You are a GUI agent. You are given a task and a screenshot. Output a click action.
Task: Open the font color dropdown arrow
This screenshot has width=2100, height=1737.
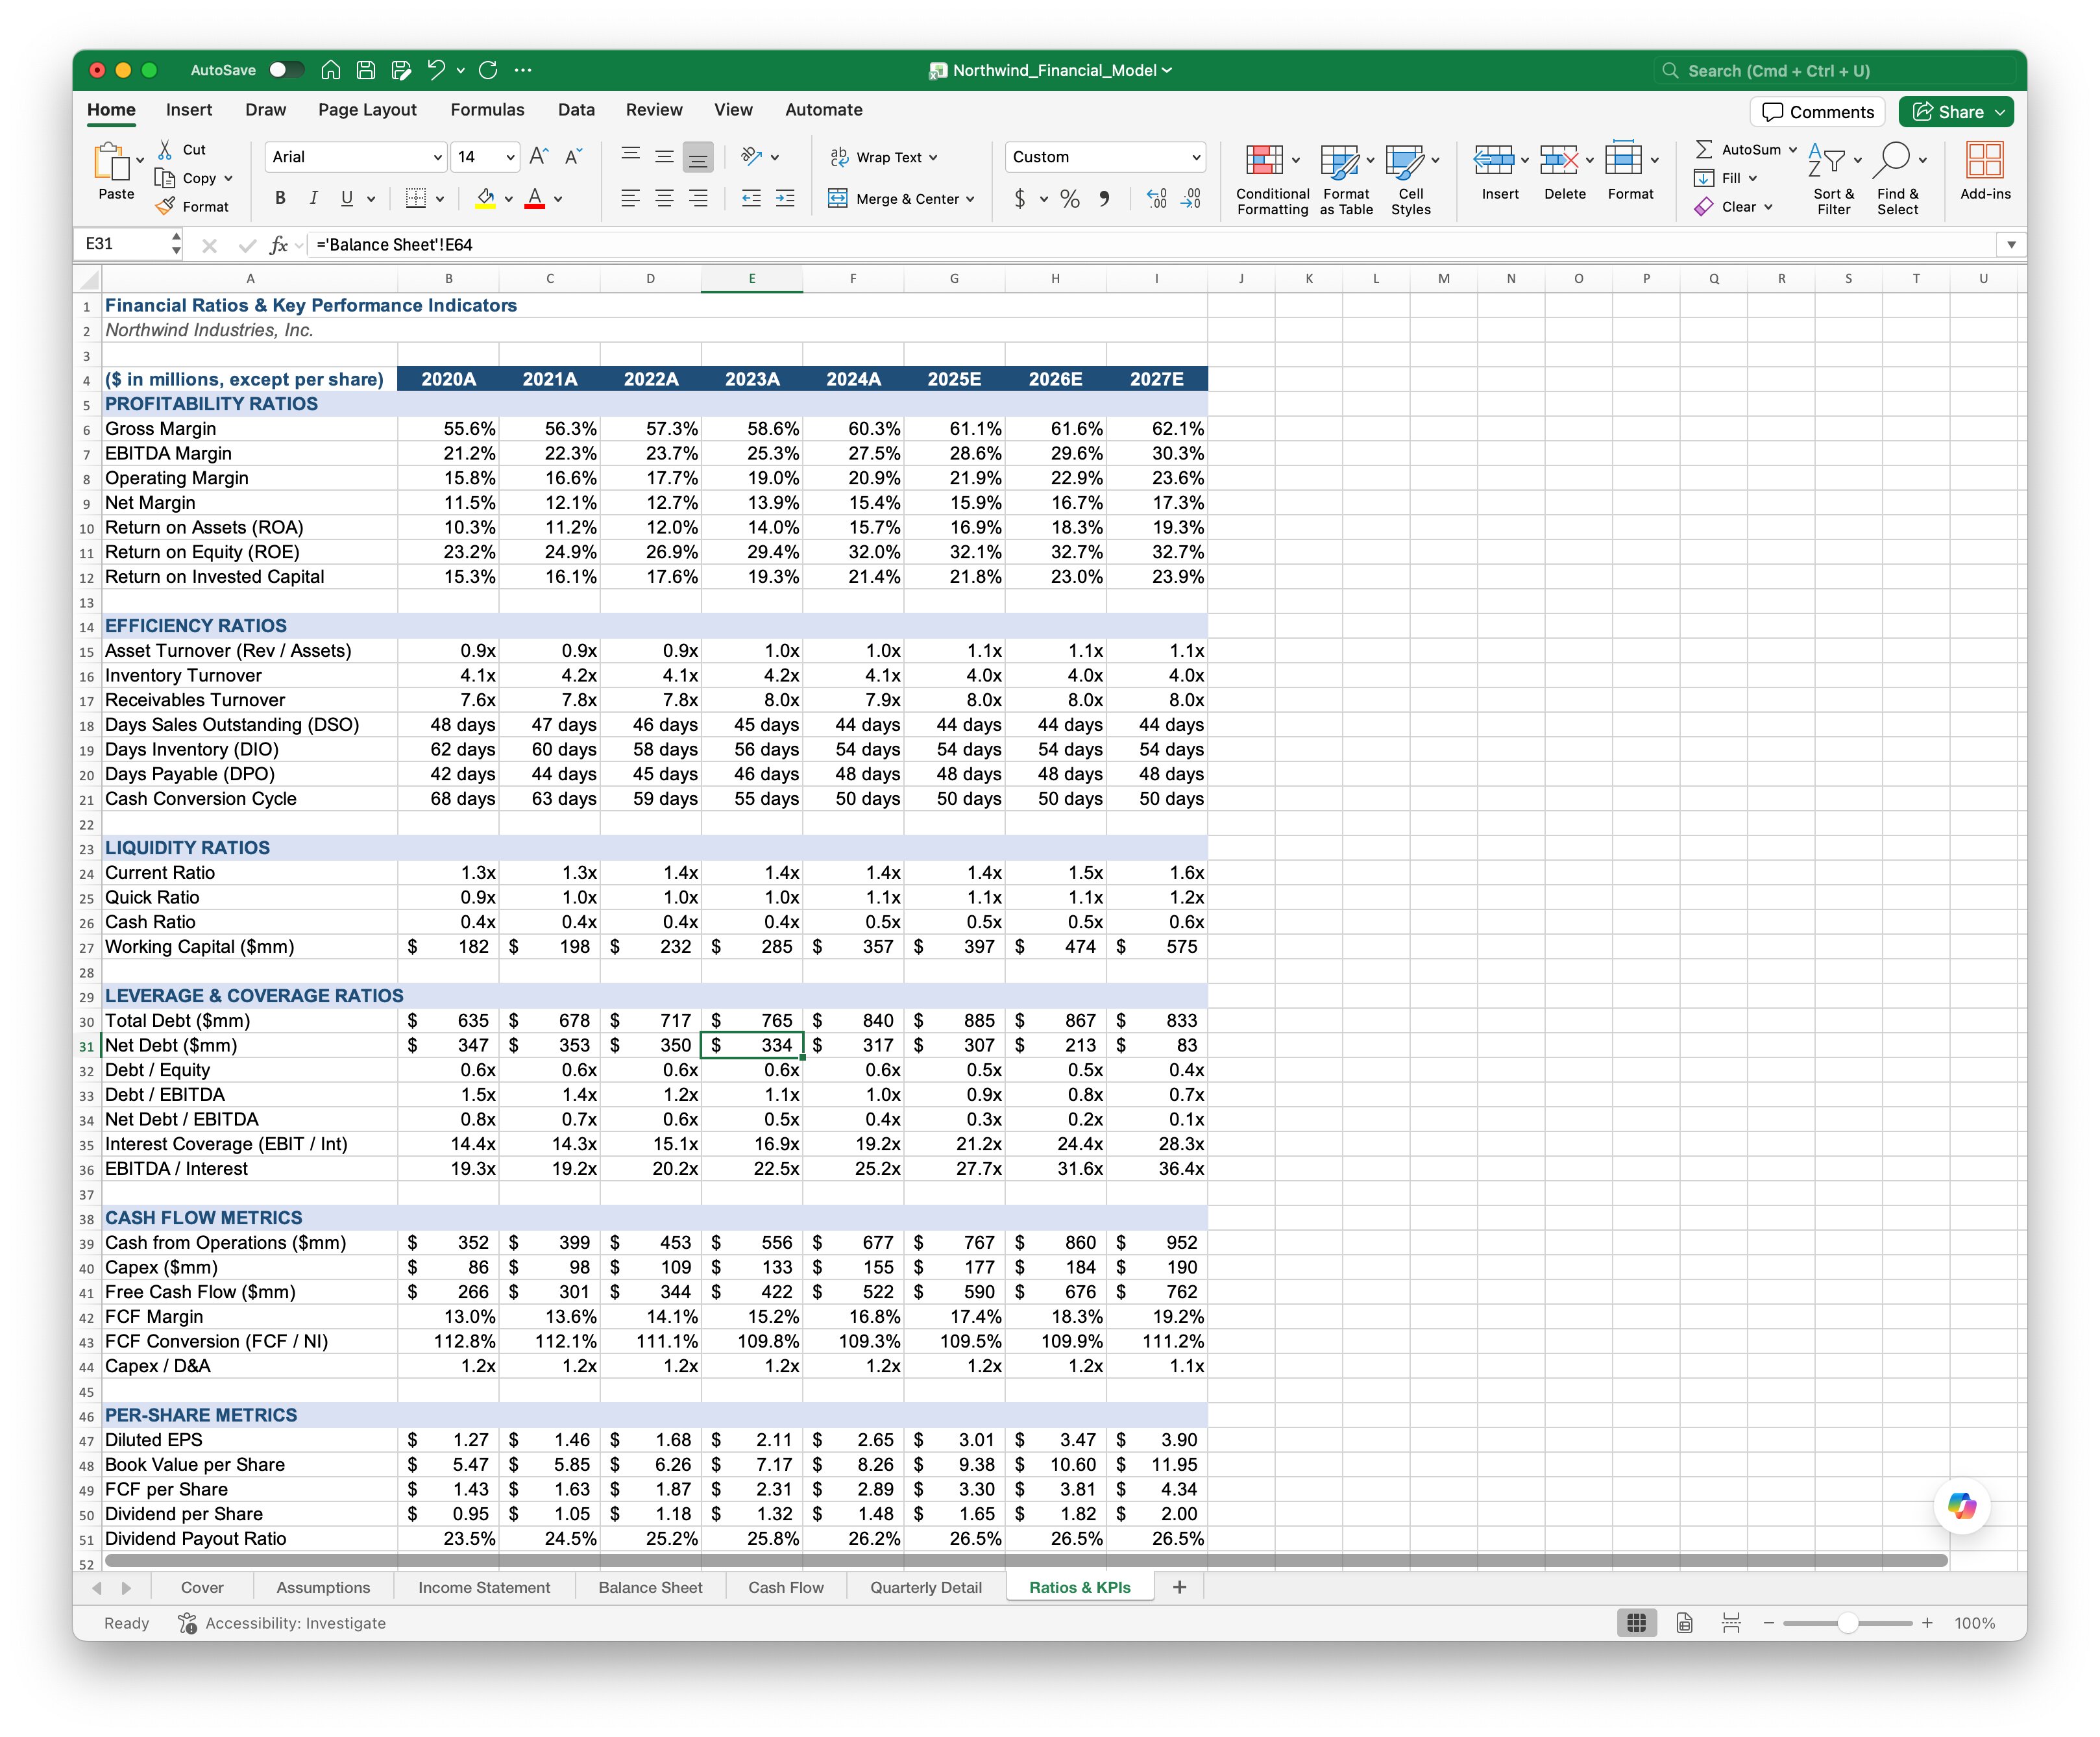[x=558, y=199]
